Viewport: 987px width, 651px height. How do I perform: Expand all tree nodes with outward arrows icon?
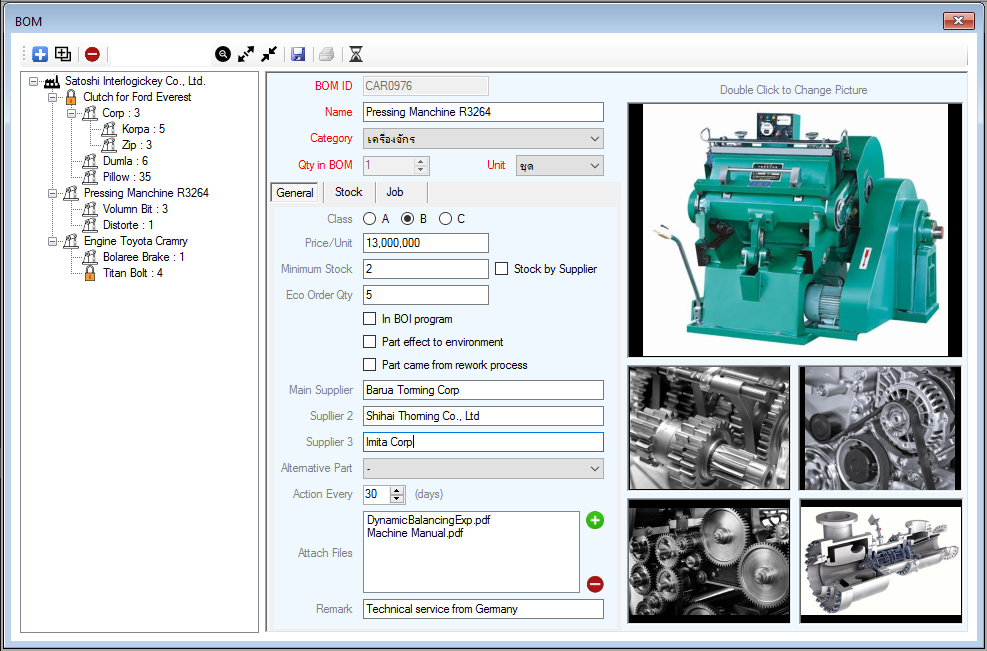click(x=246, y=54)
